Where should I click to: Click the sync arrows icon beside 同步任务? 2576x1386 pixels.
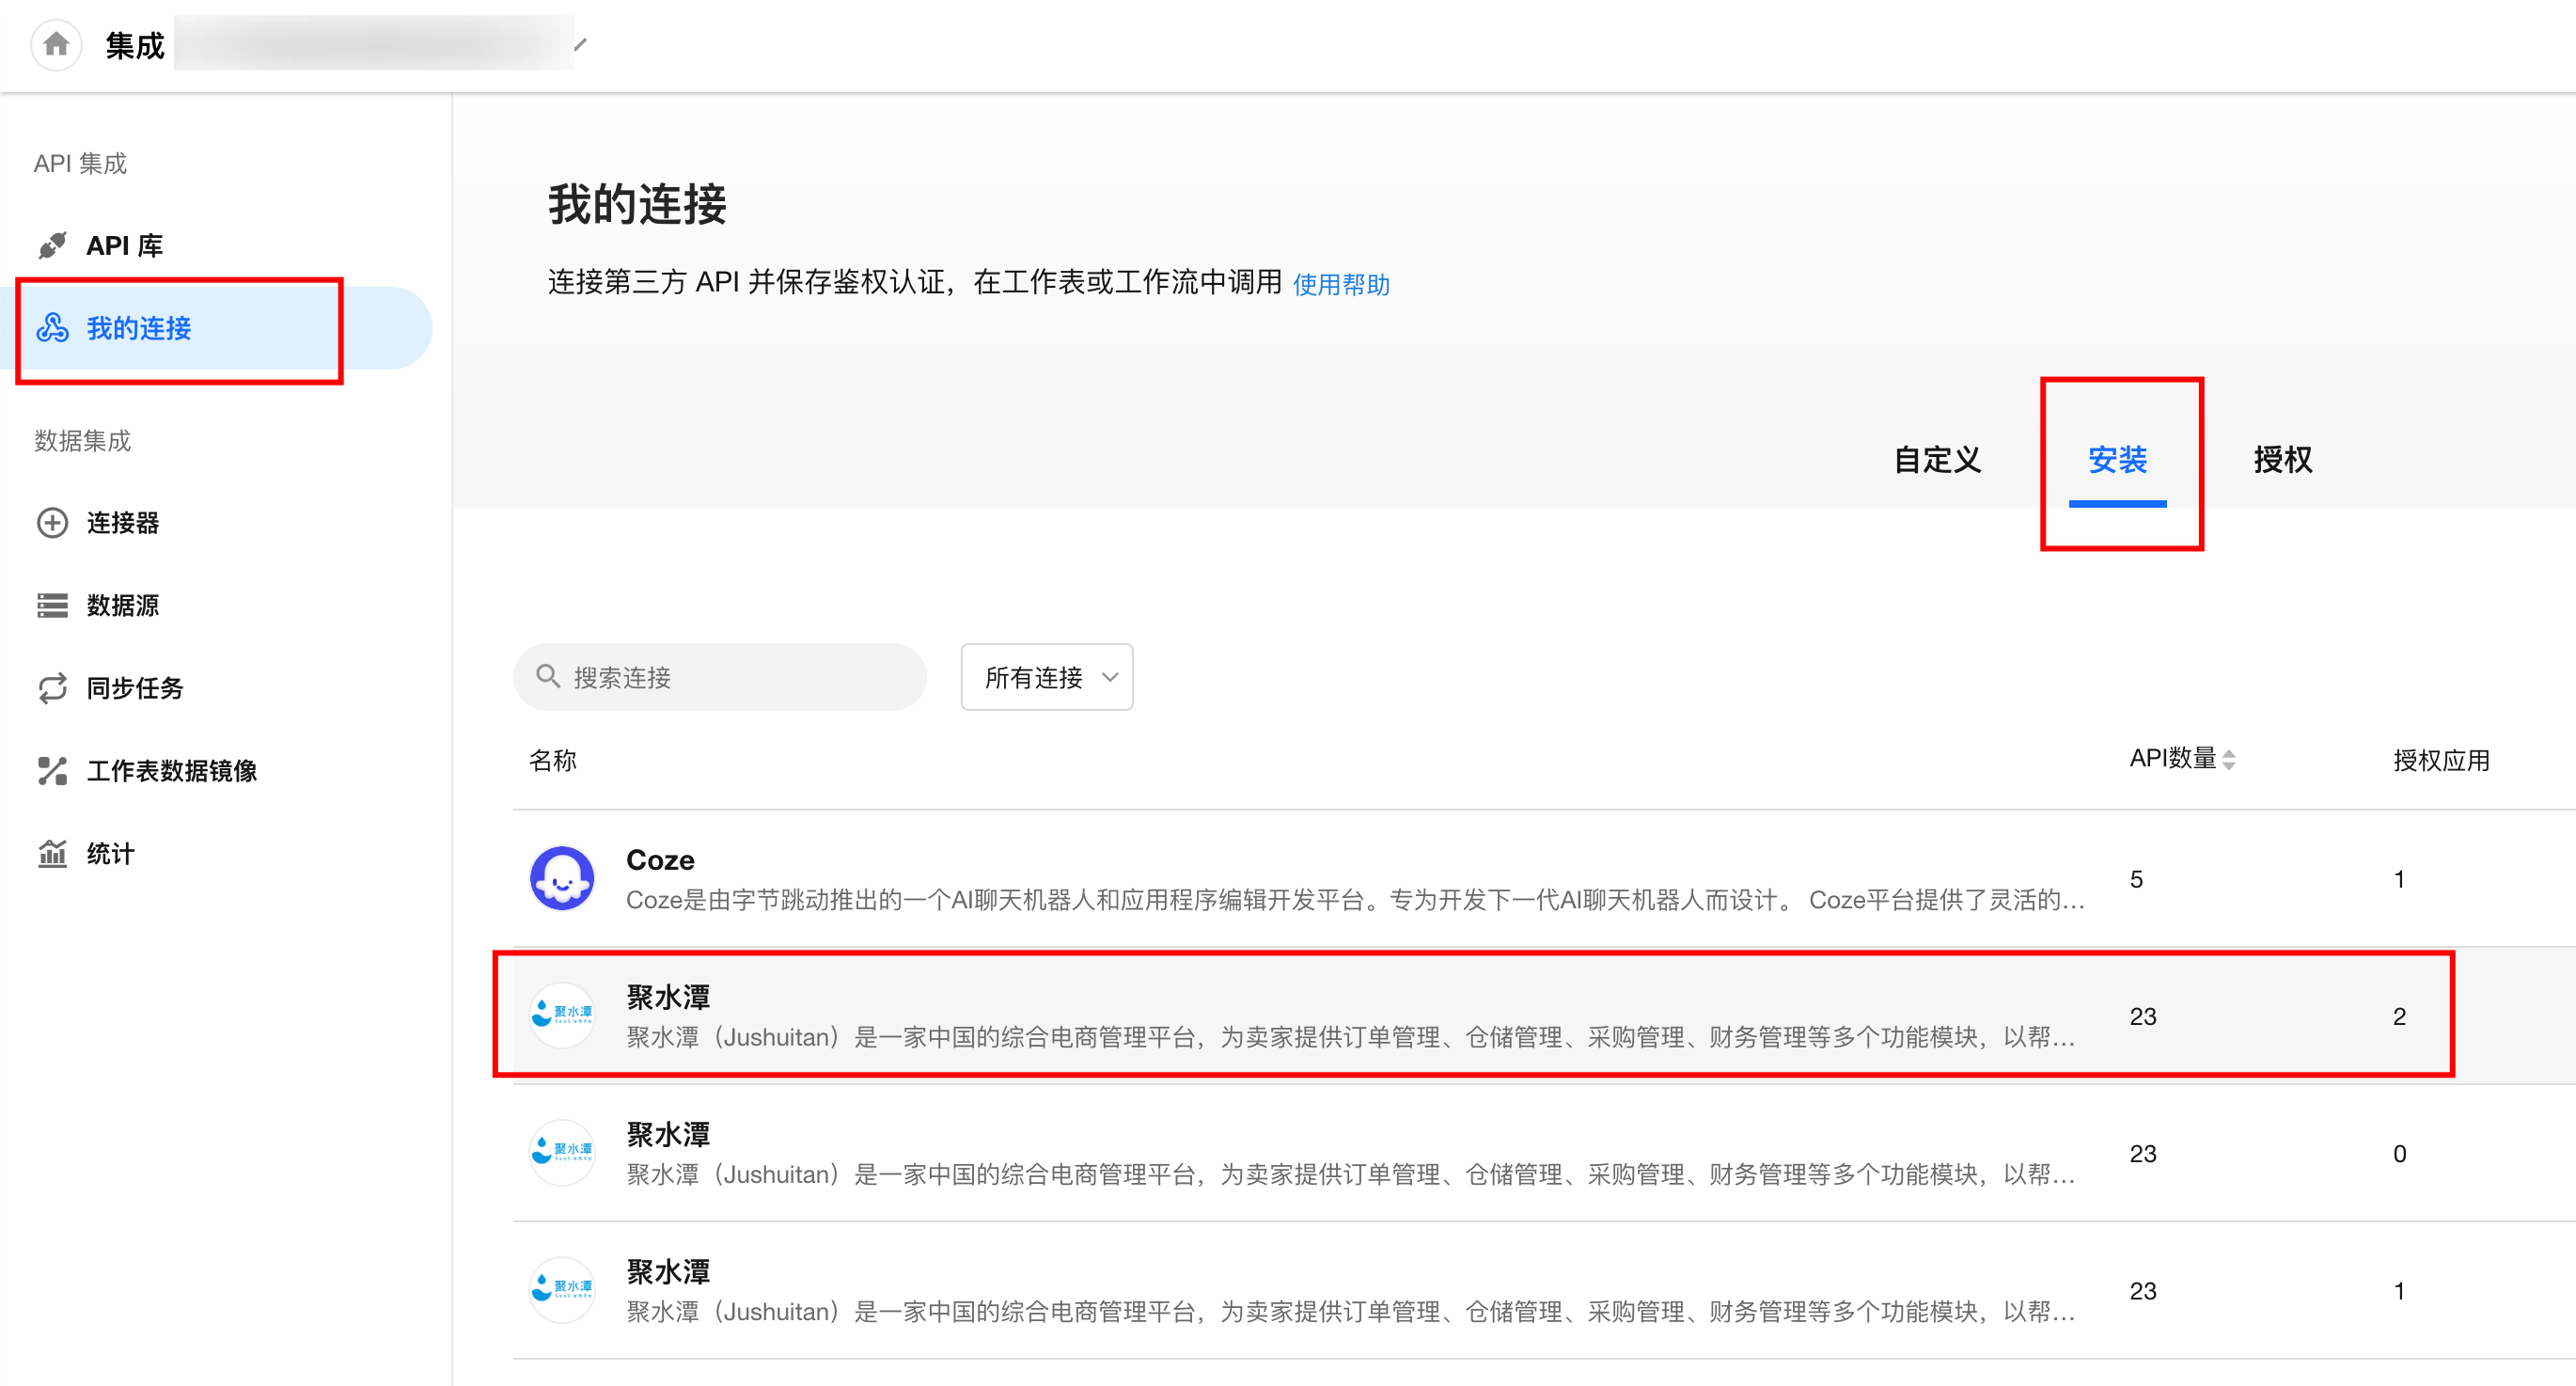tap(52, 688)
